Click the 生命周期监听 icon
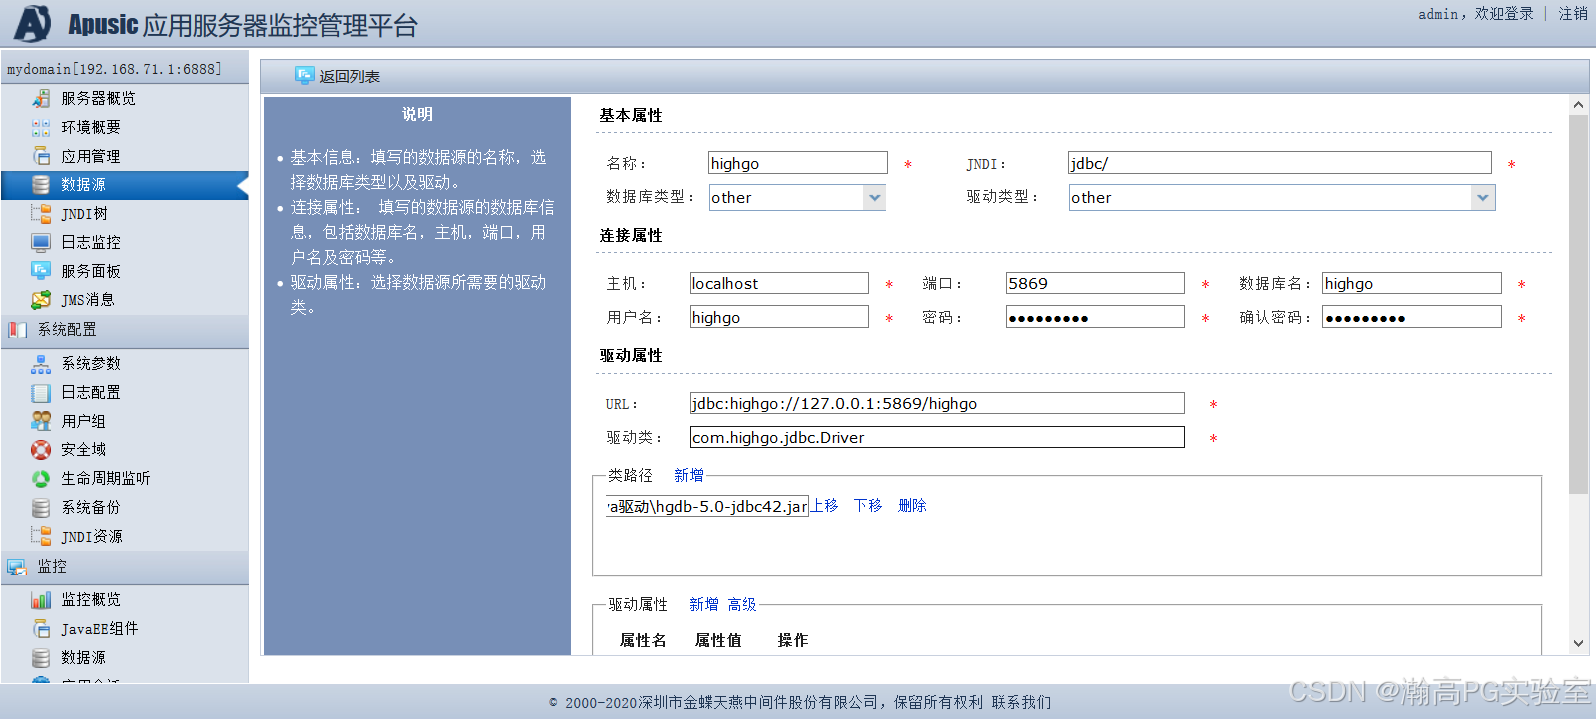Viewport: 1596px width, 719px height. (41, 479)
